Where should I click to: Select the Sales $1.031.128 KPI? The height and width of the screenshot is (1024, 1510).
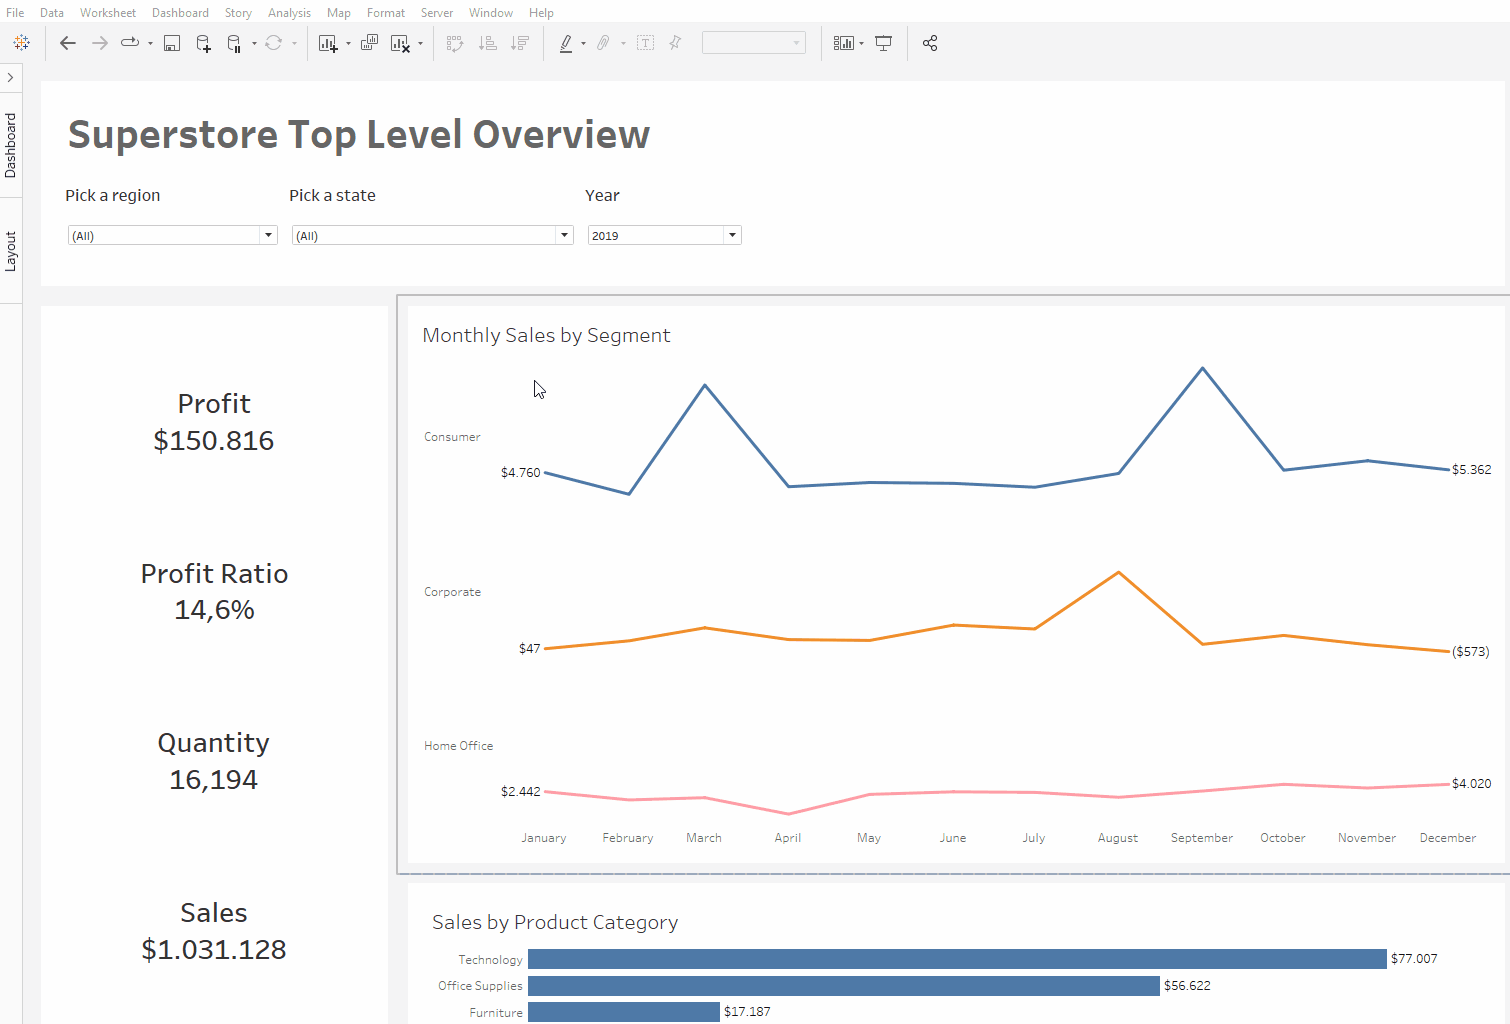[214, 931]
